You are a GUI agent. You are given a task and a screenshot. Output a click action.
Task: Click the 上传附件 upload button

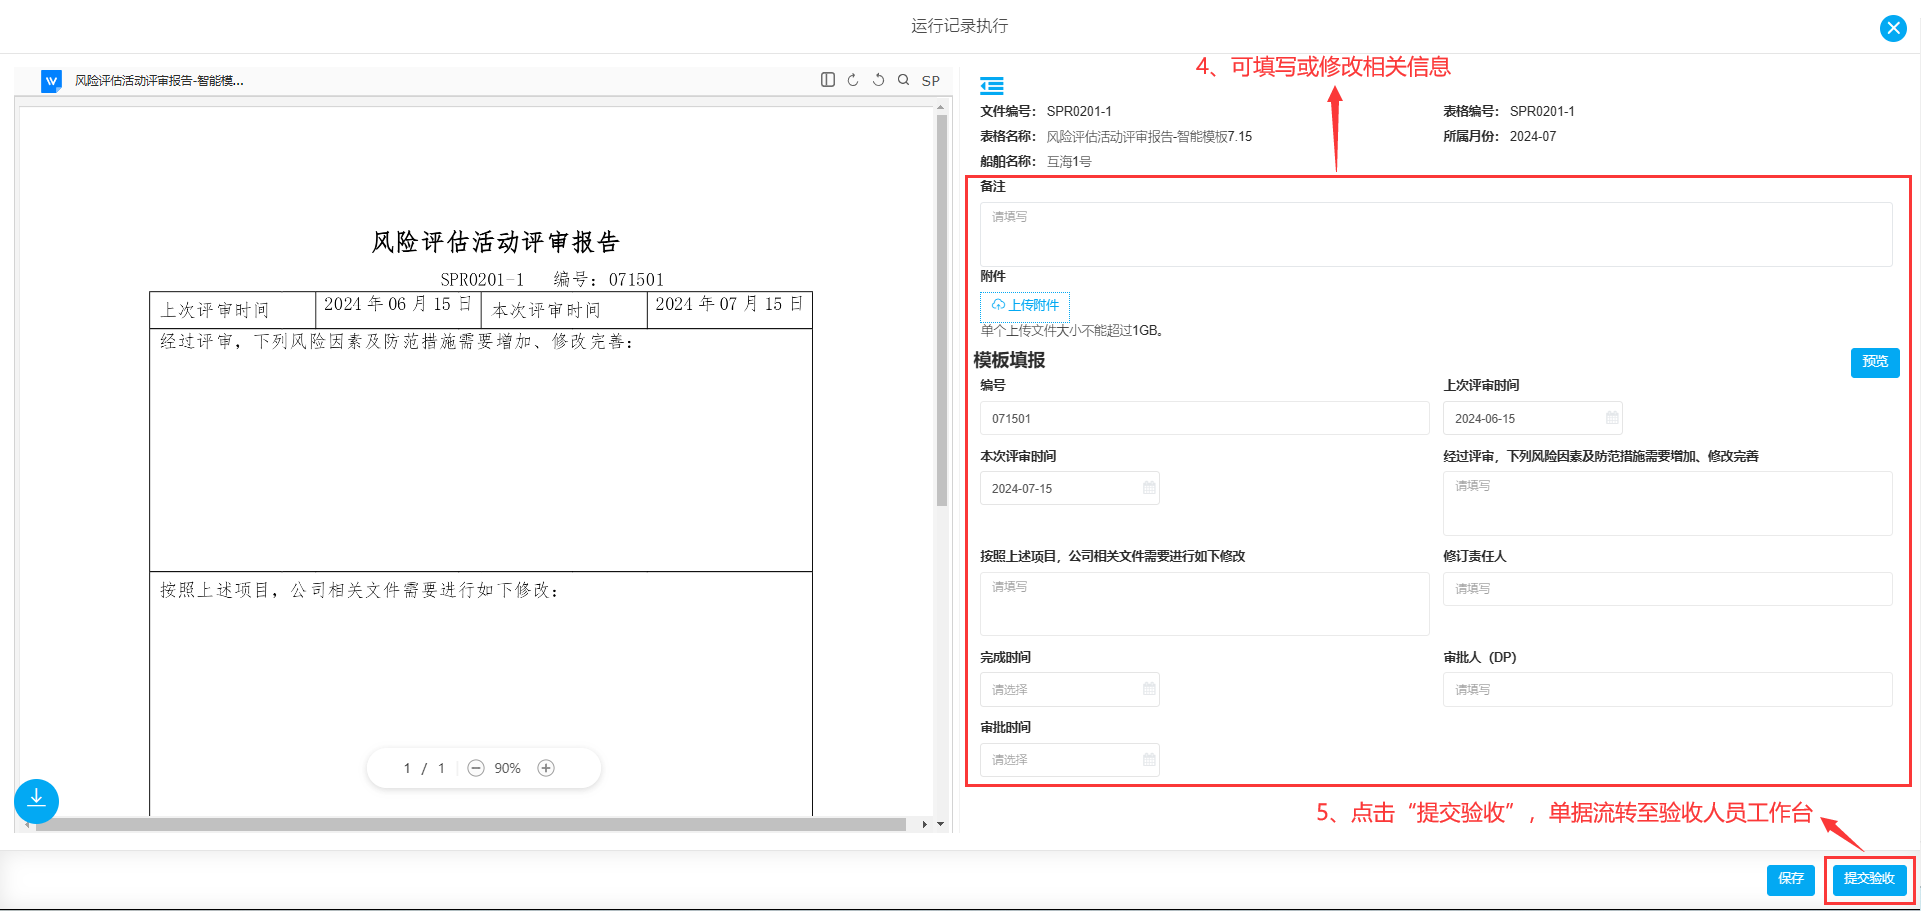1025,305
